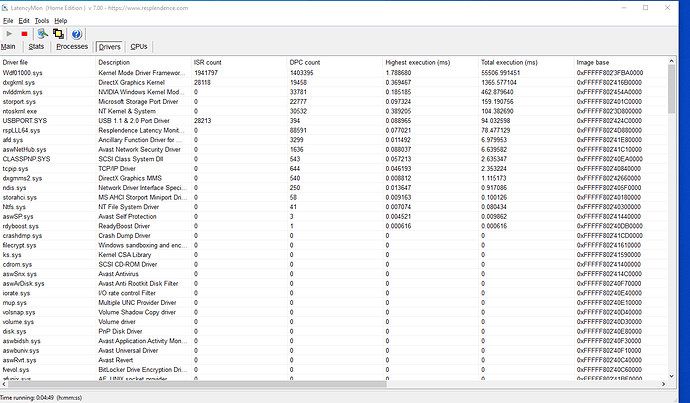Click the magnifier analysis toolbar icon

point(42,33)
